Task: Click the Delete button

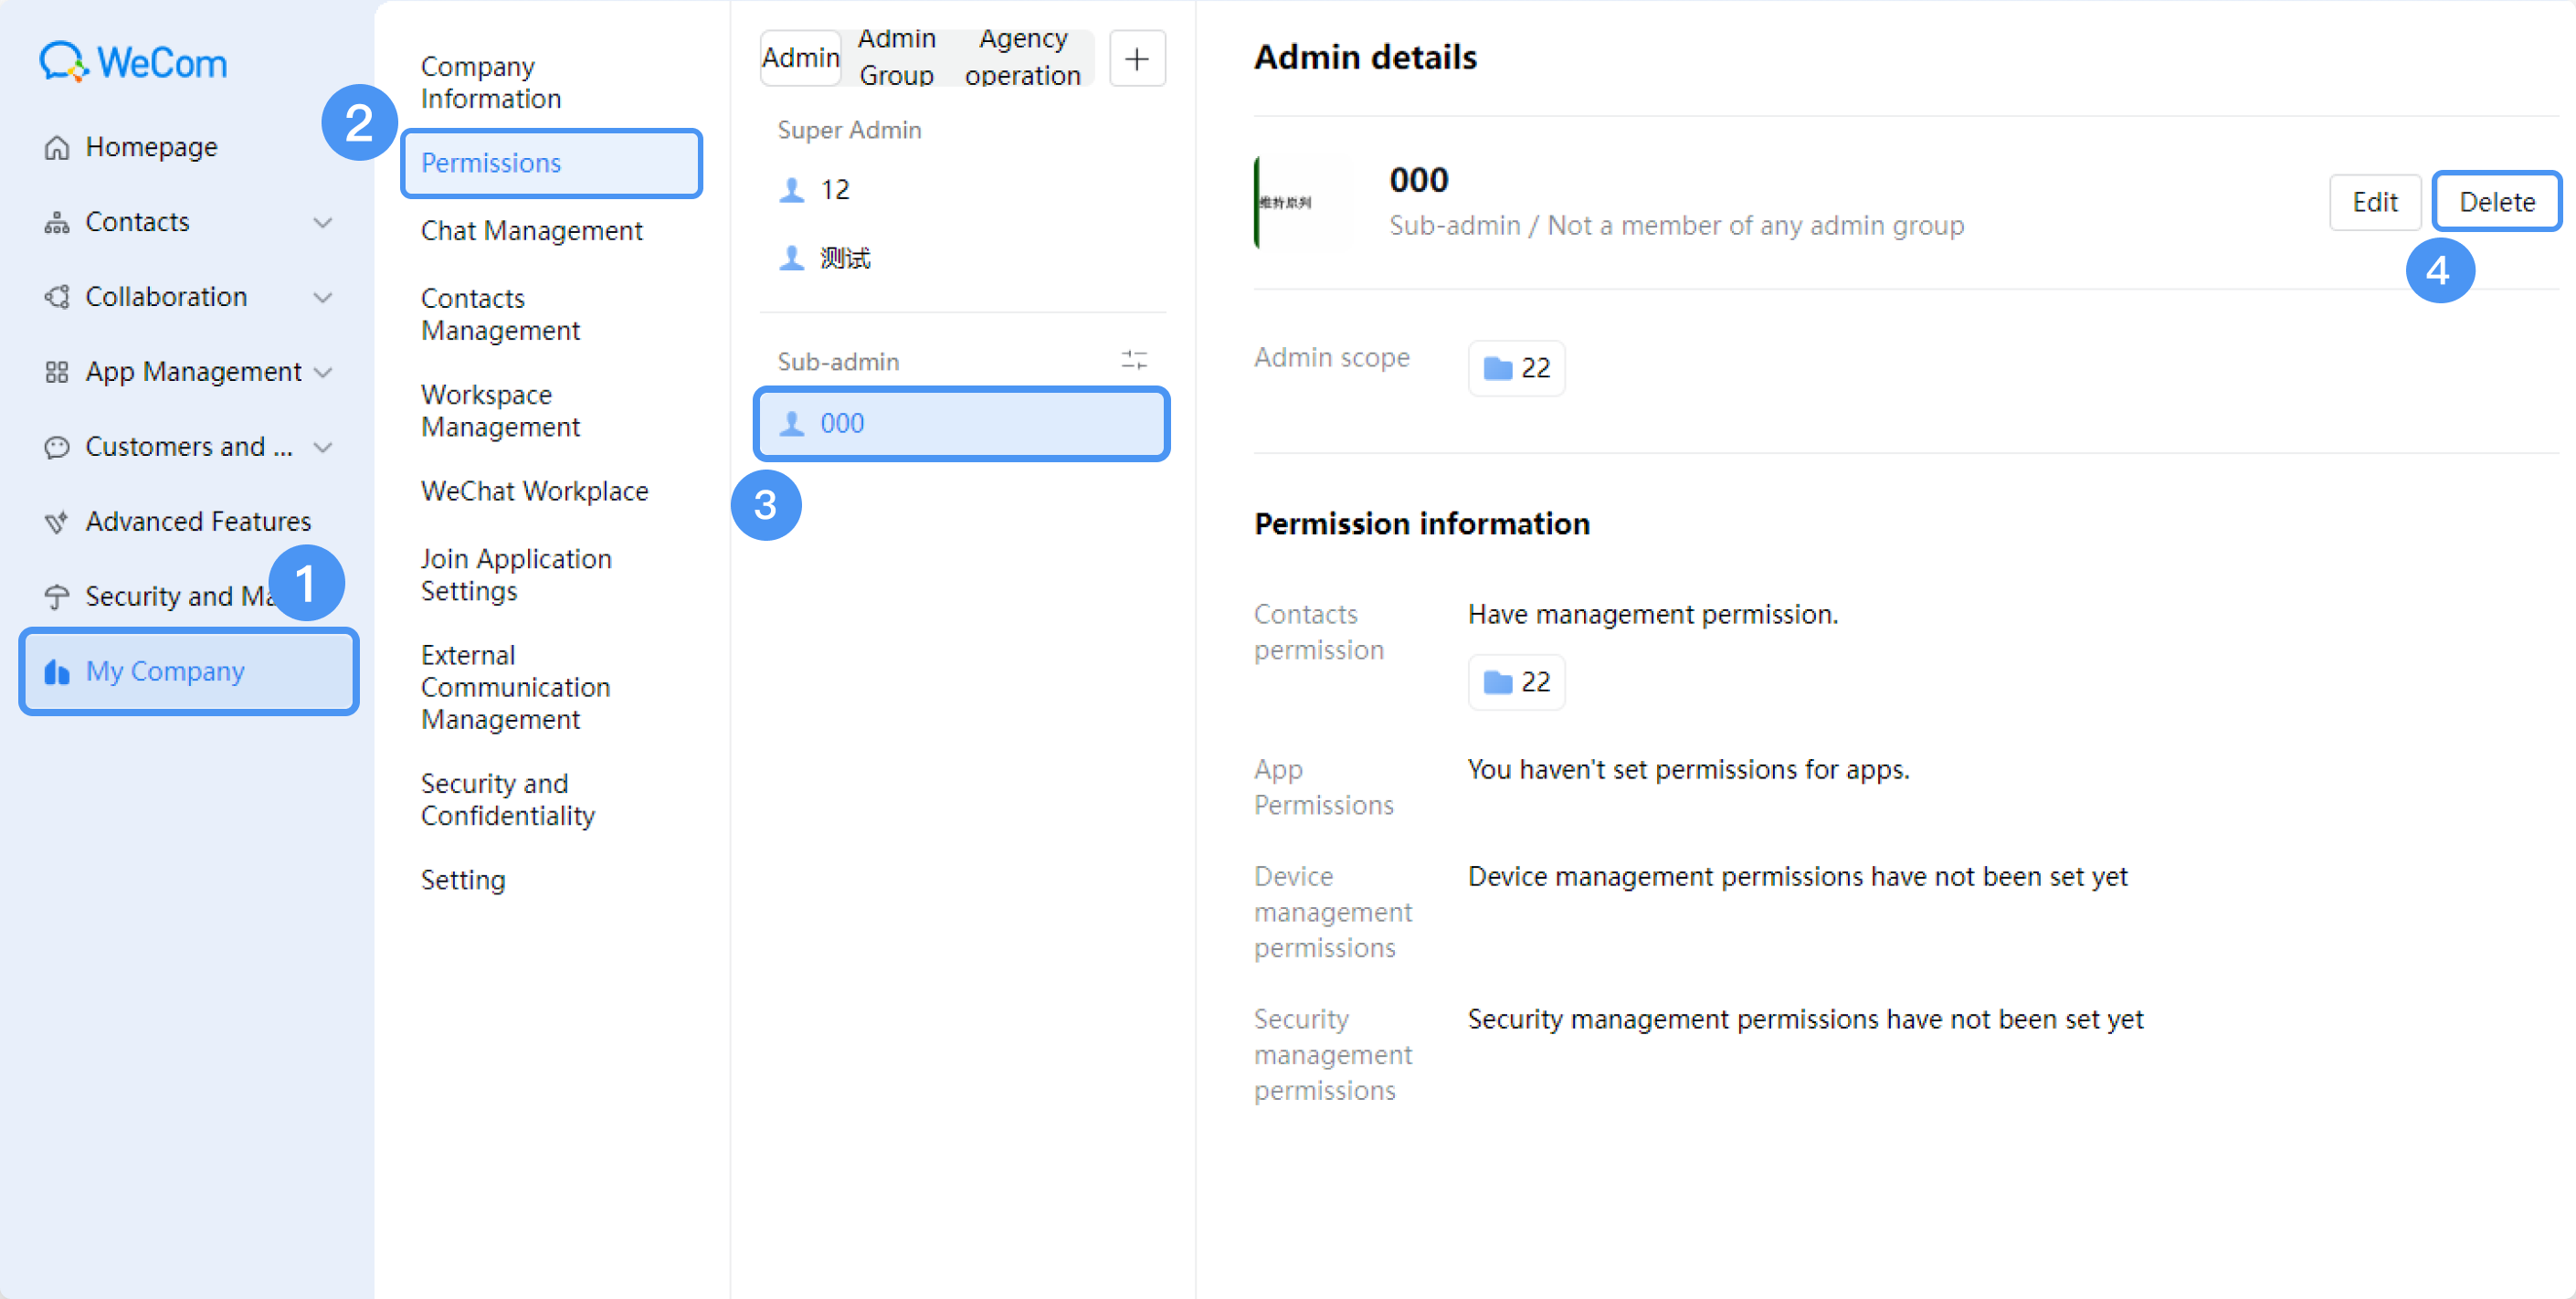Action: (2496, 202)
